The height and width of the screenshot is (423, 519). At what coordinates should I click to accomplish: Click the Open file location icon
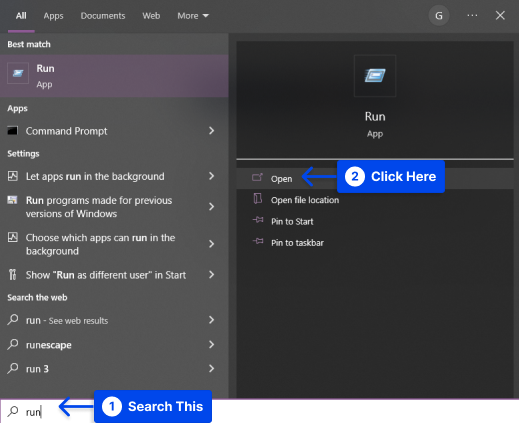click(x=258, y=199)
